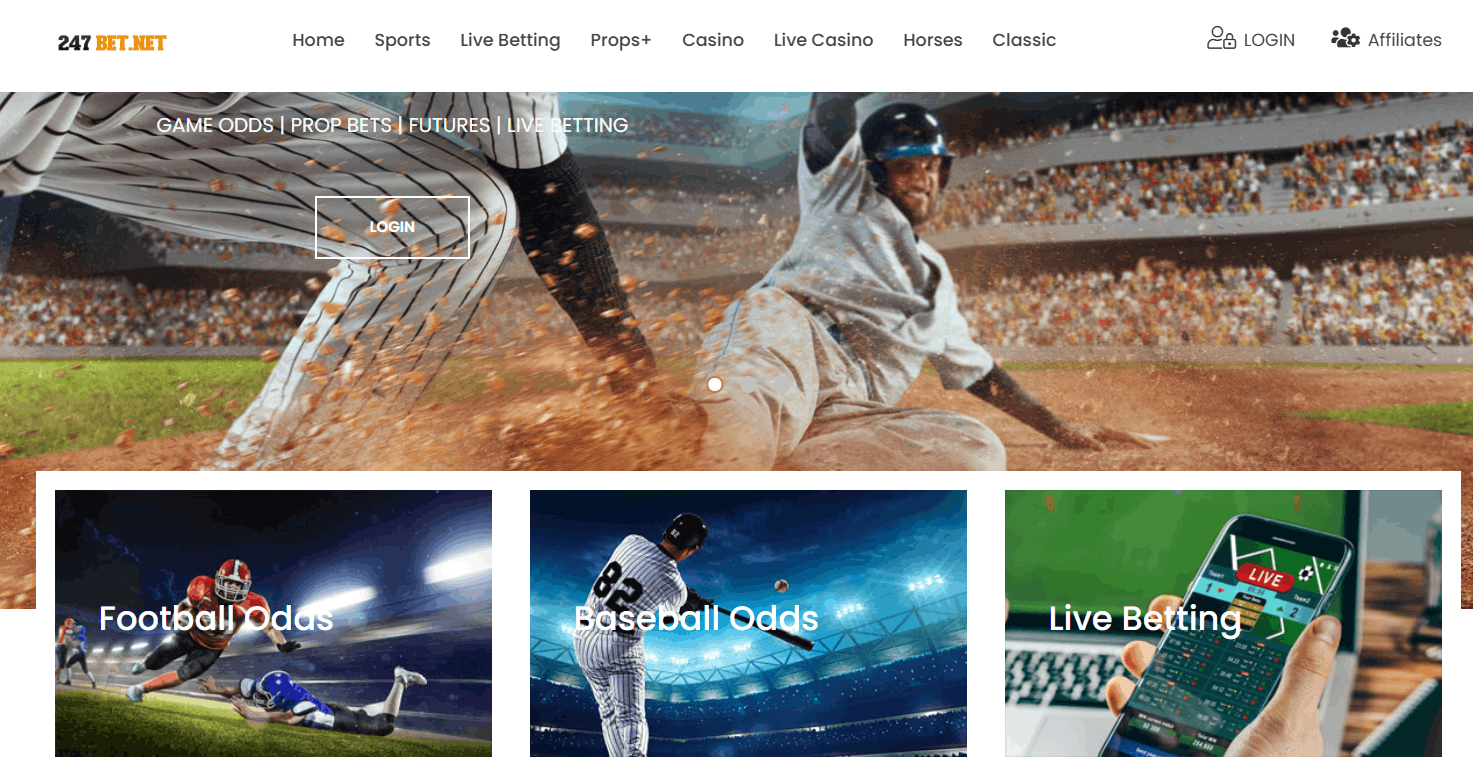Select the second carousel slide dot
This screenshot has height=762, width=1473.
tap(748, 384)
